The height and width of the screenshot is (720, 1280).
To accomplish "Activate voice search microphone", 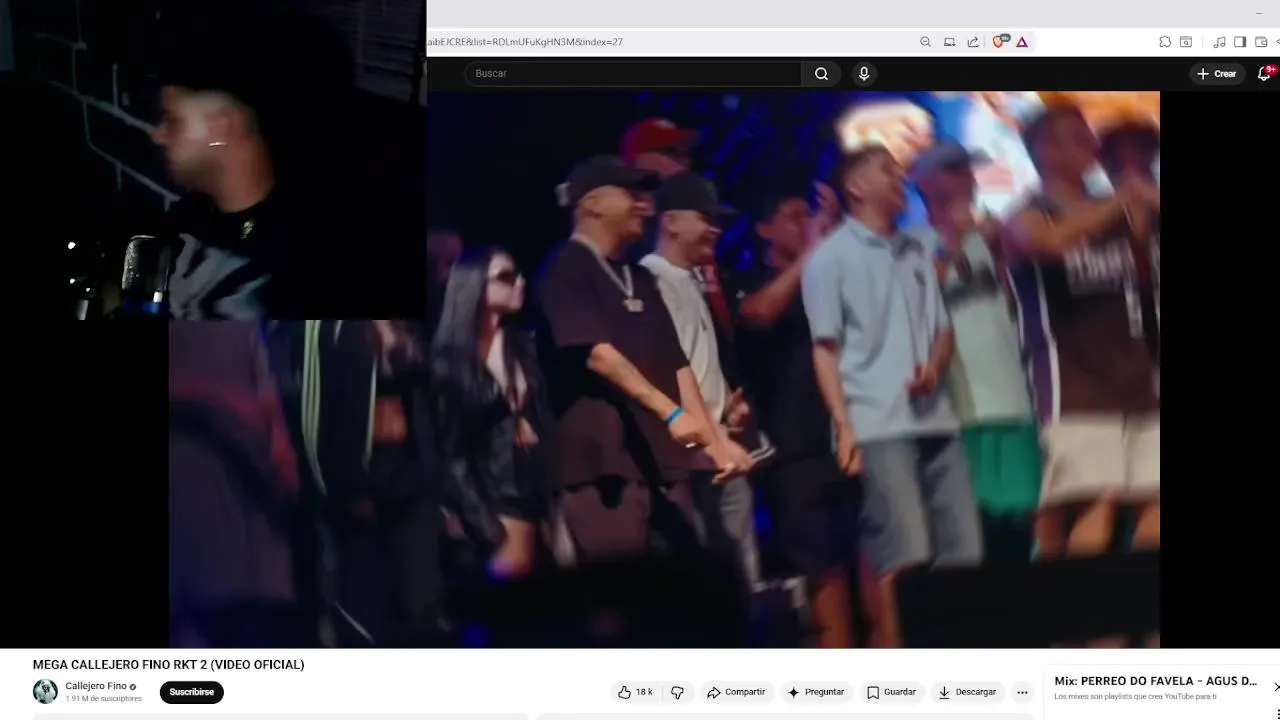I will pos(864,74).
